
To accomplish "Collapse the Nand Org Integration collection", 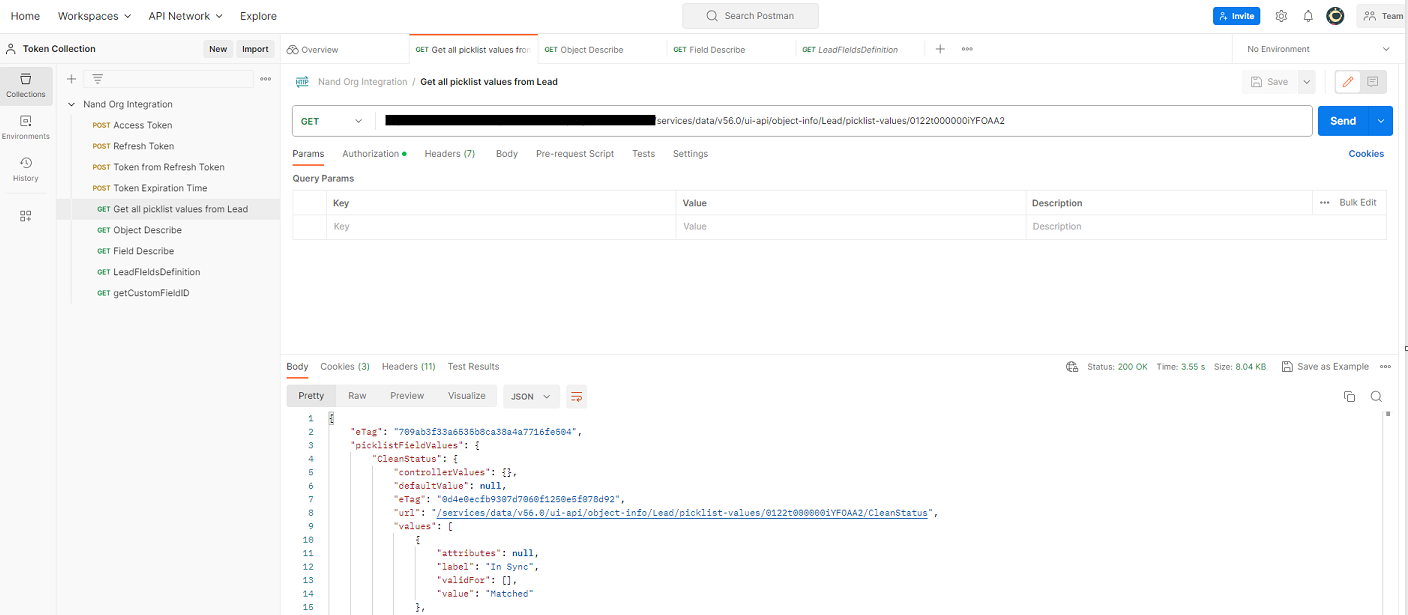I will coord(72,104).
